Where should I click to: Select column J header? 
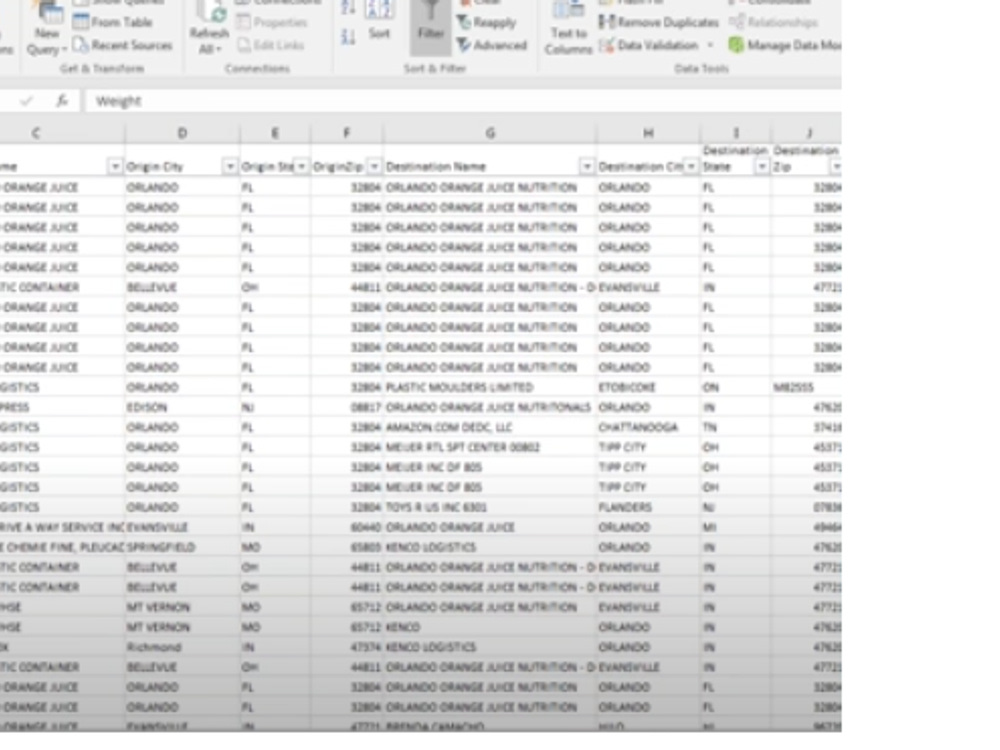807,133
